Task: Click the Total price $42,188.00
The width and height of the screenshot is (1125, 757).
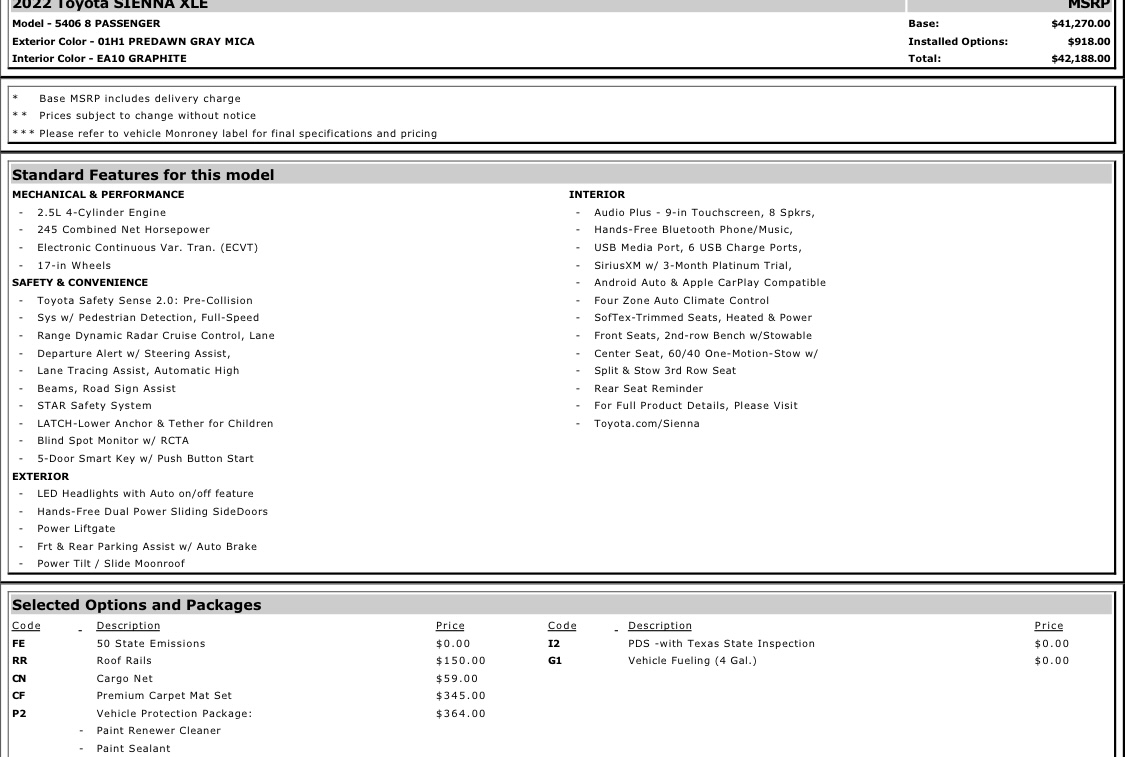Action: 1081,59
